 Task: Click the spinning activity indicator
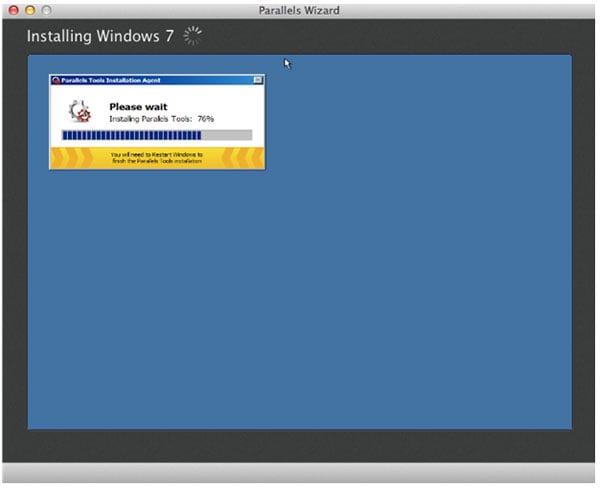(192, 36)
